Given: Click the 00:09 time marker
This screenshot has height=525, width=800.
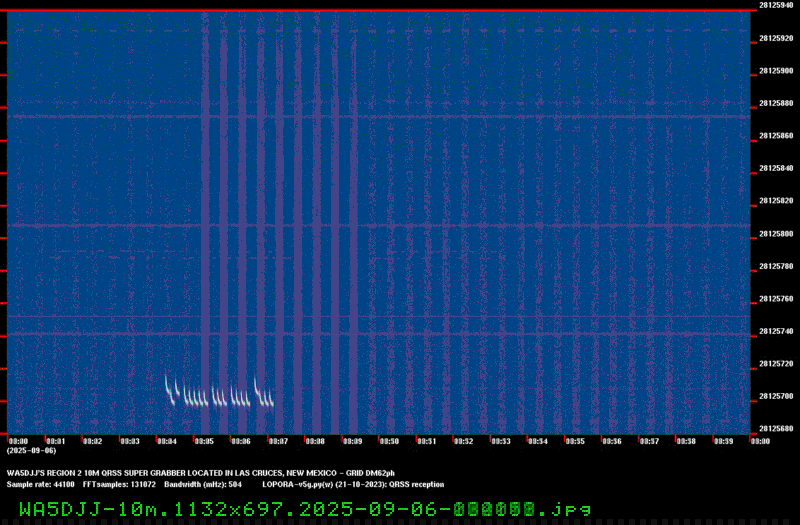Looking at the screenshot, I should 353,441.
